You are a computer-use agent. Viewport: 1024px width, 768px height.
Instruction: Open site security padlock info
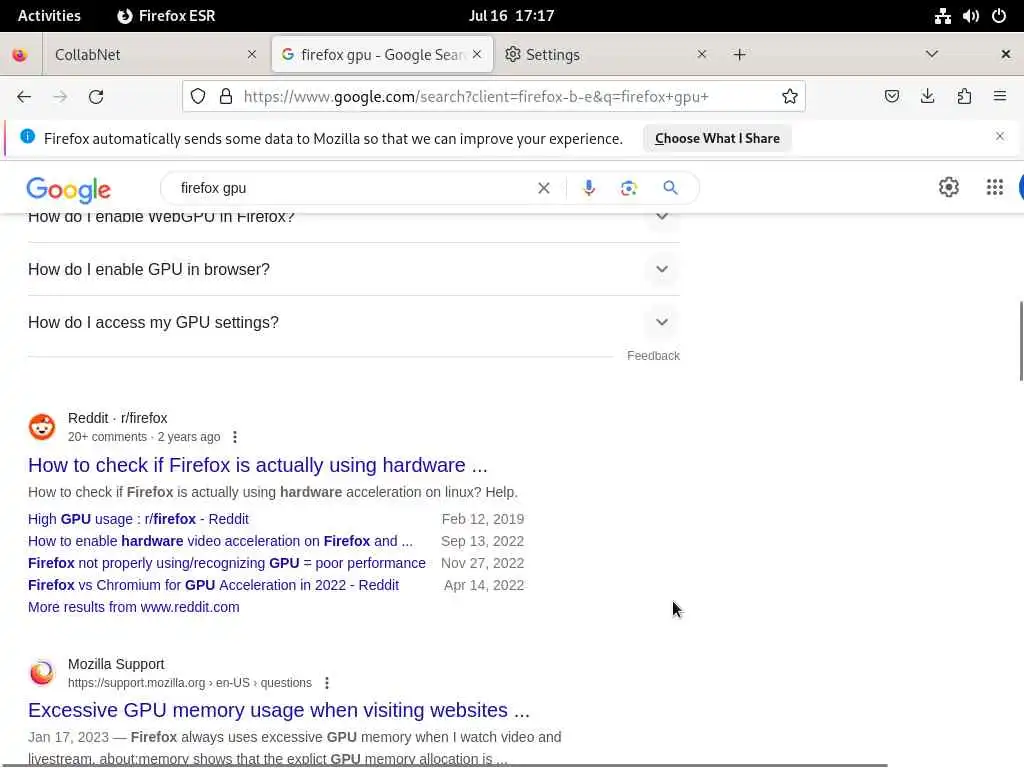(226, 97)
